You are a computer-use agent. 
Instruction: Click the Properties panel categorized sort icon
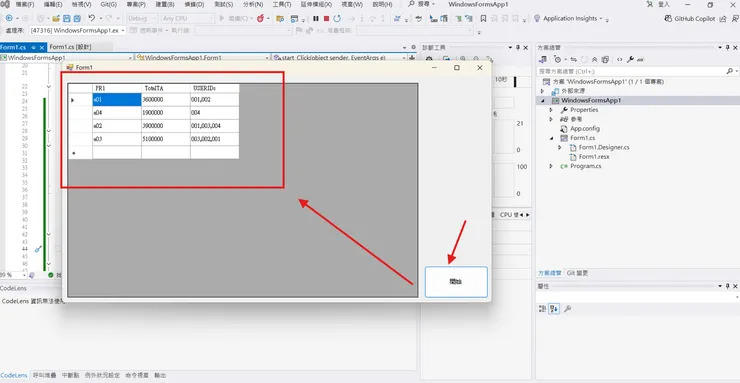(x=543, y=309)
